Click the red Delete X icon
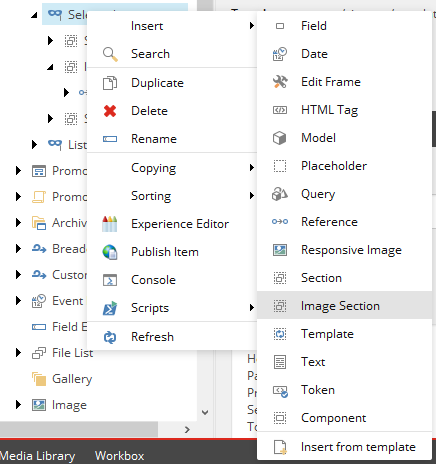This screenshot has height=464, width=436. click(x=110, y=111)
